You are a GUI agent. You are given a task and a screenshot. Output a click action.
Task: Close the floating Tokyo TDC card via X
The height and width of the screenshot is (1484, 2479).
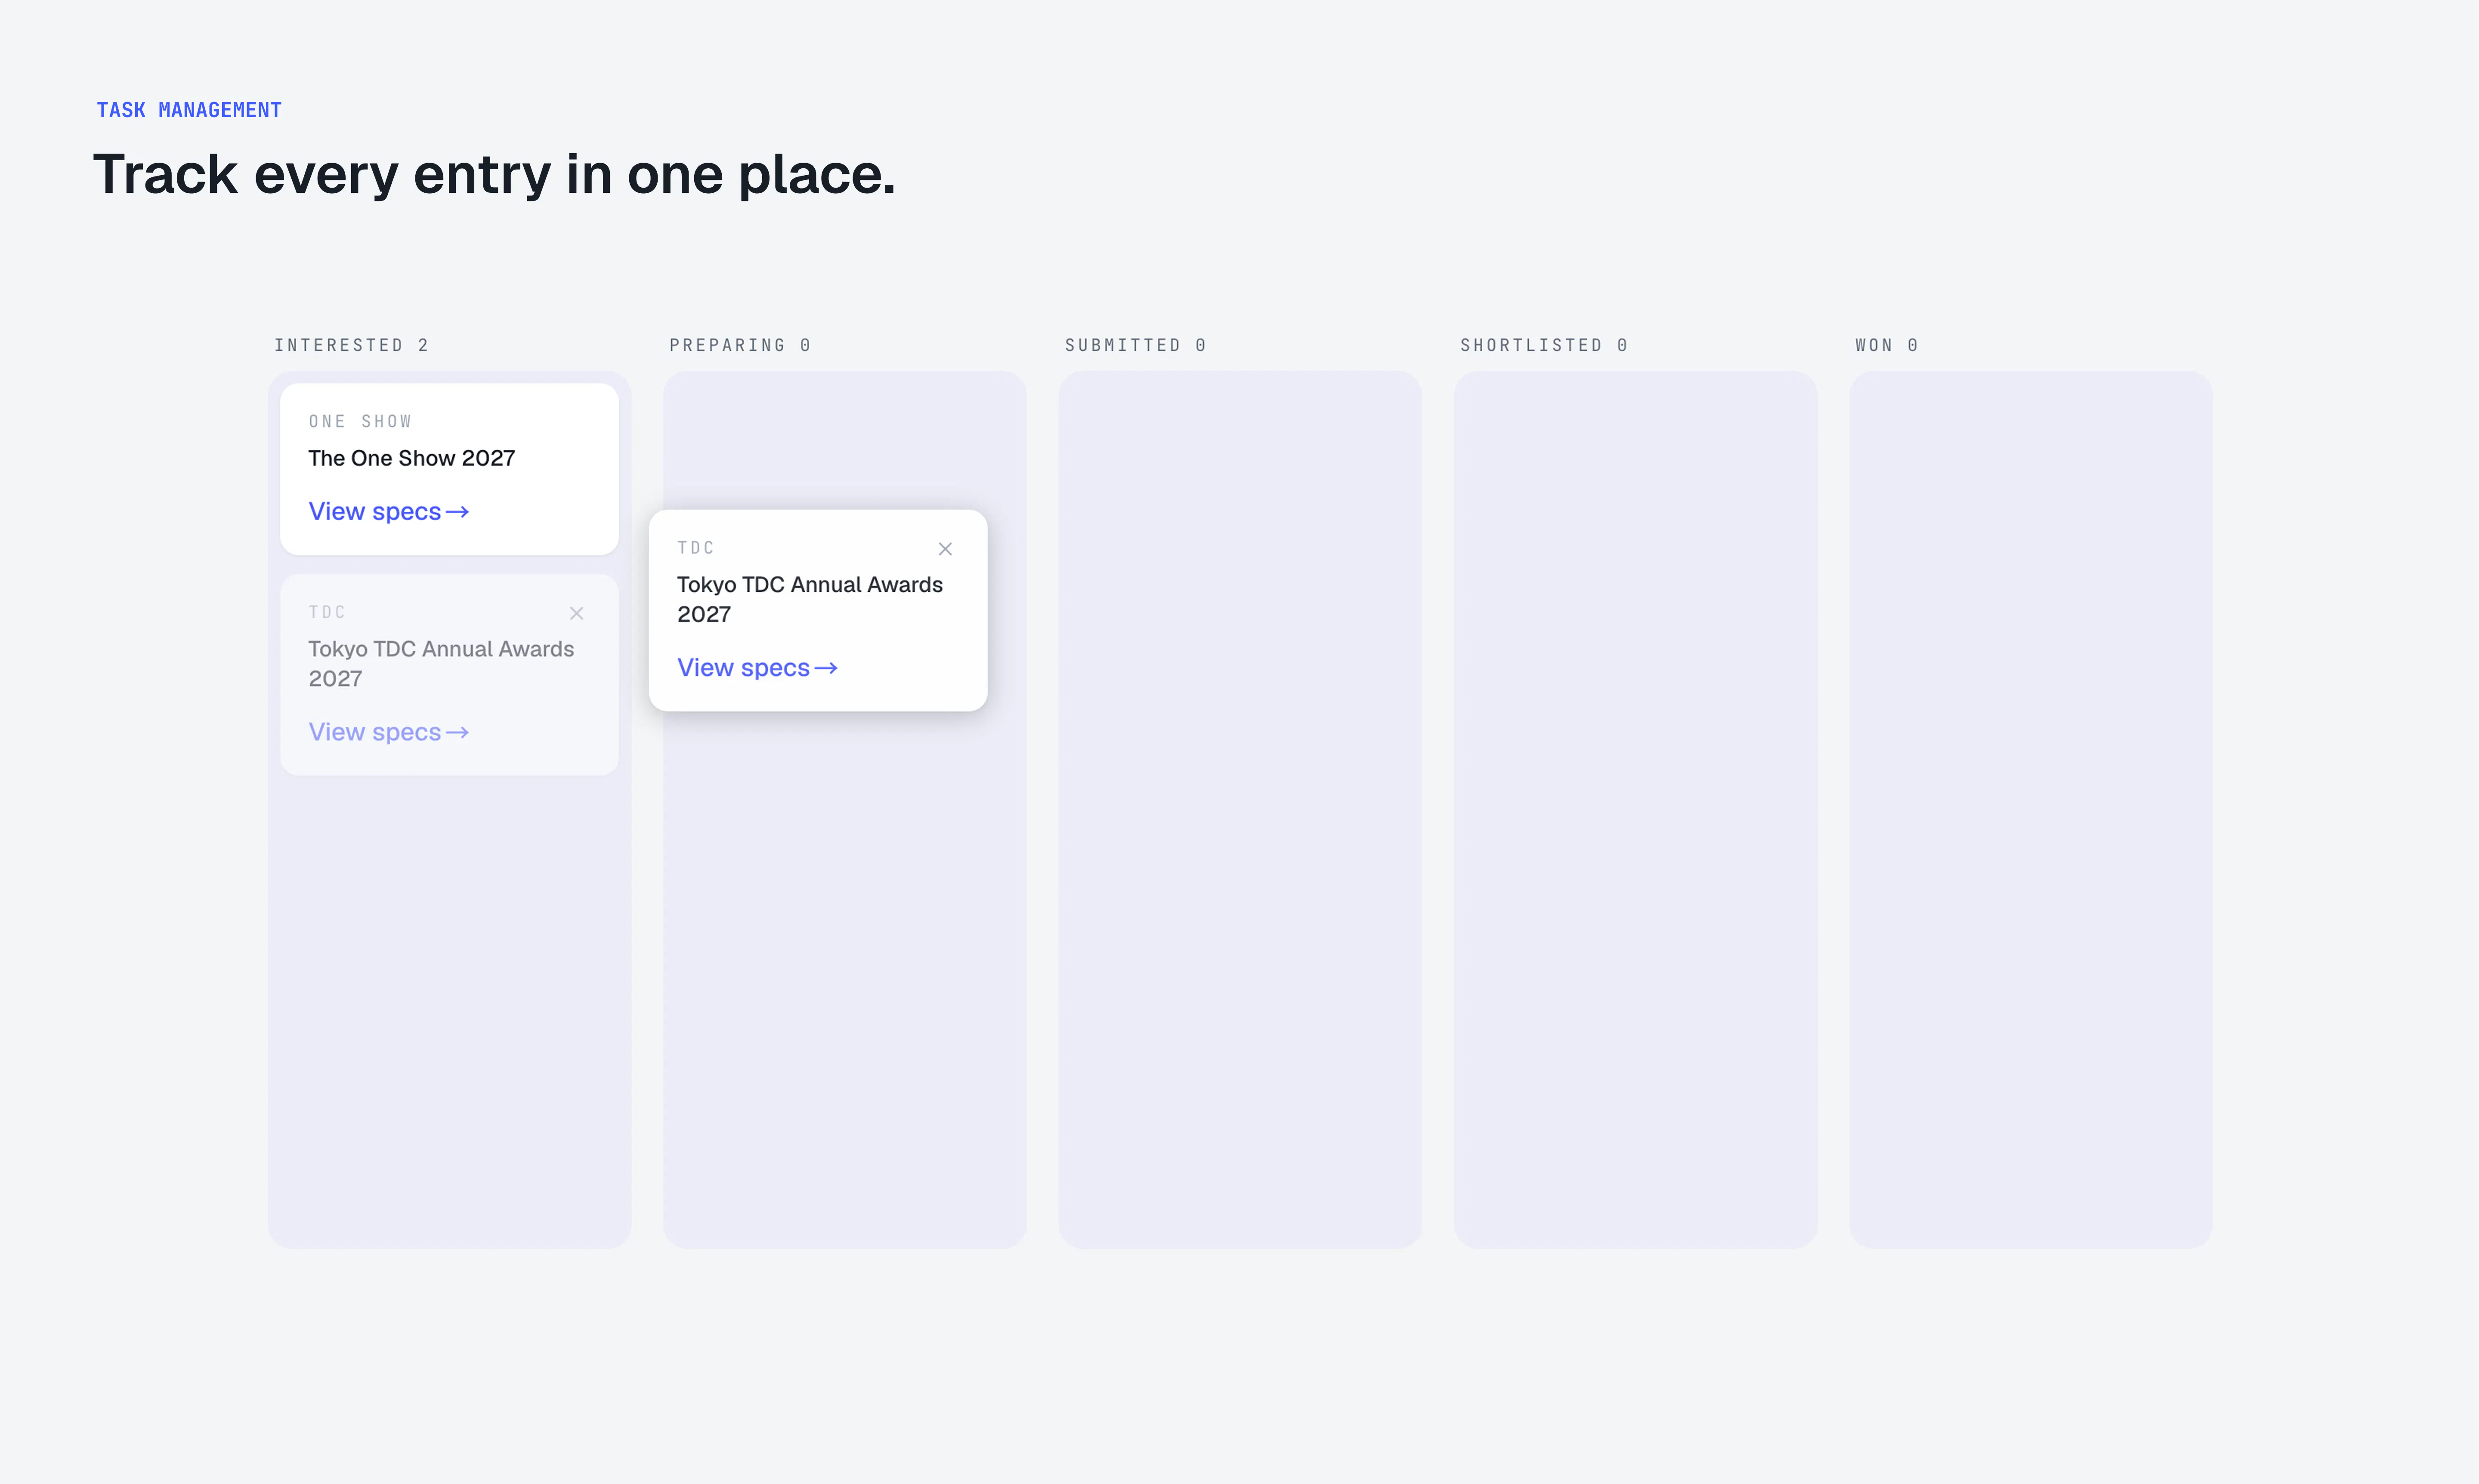tap(945, 549)
